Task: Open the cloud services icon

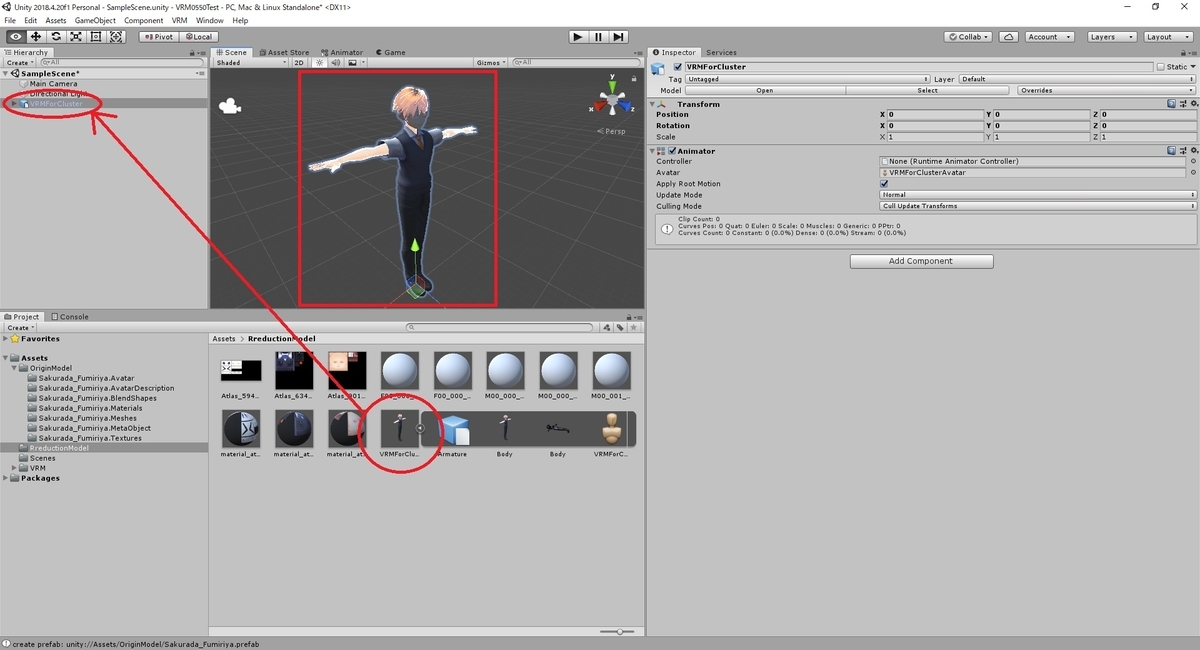Action: [1009, 37]
